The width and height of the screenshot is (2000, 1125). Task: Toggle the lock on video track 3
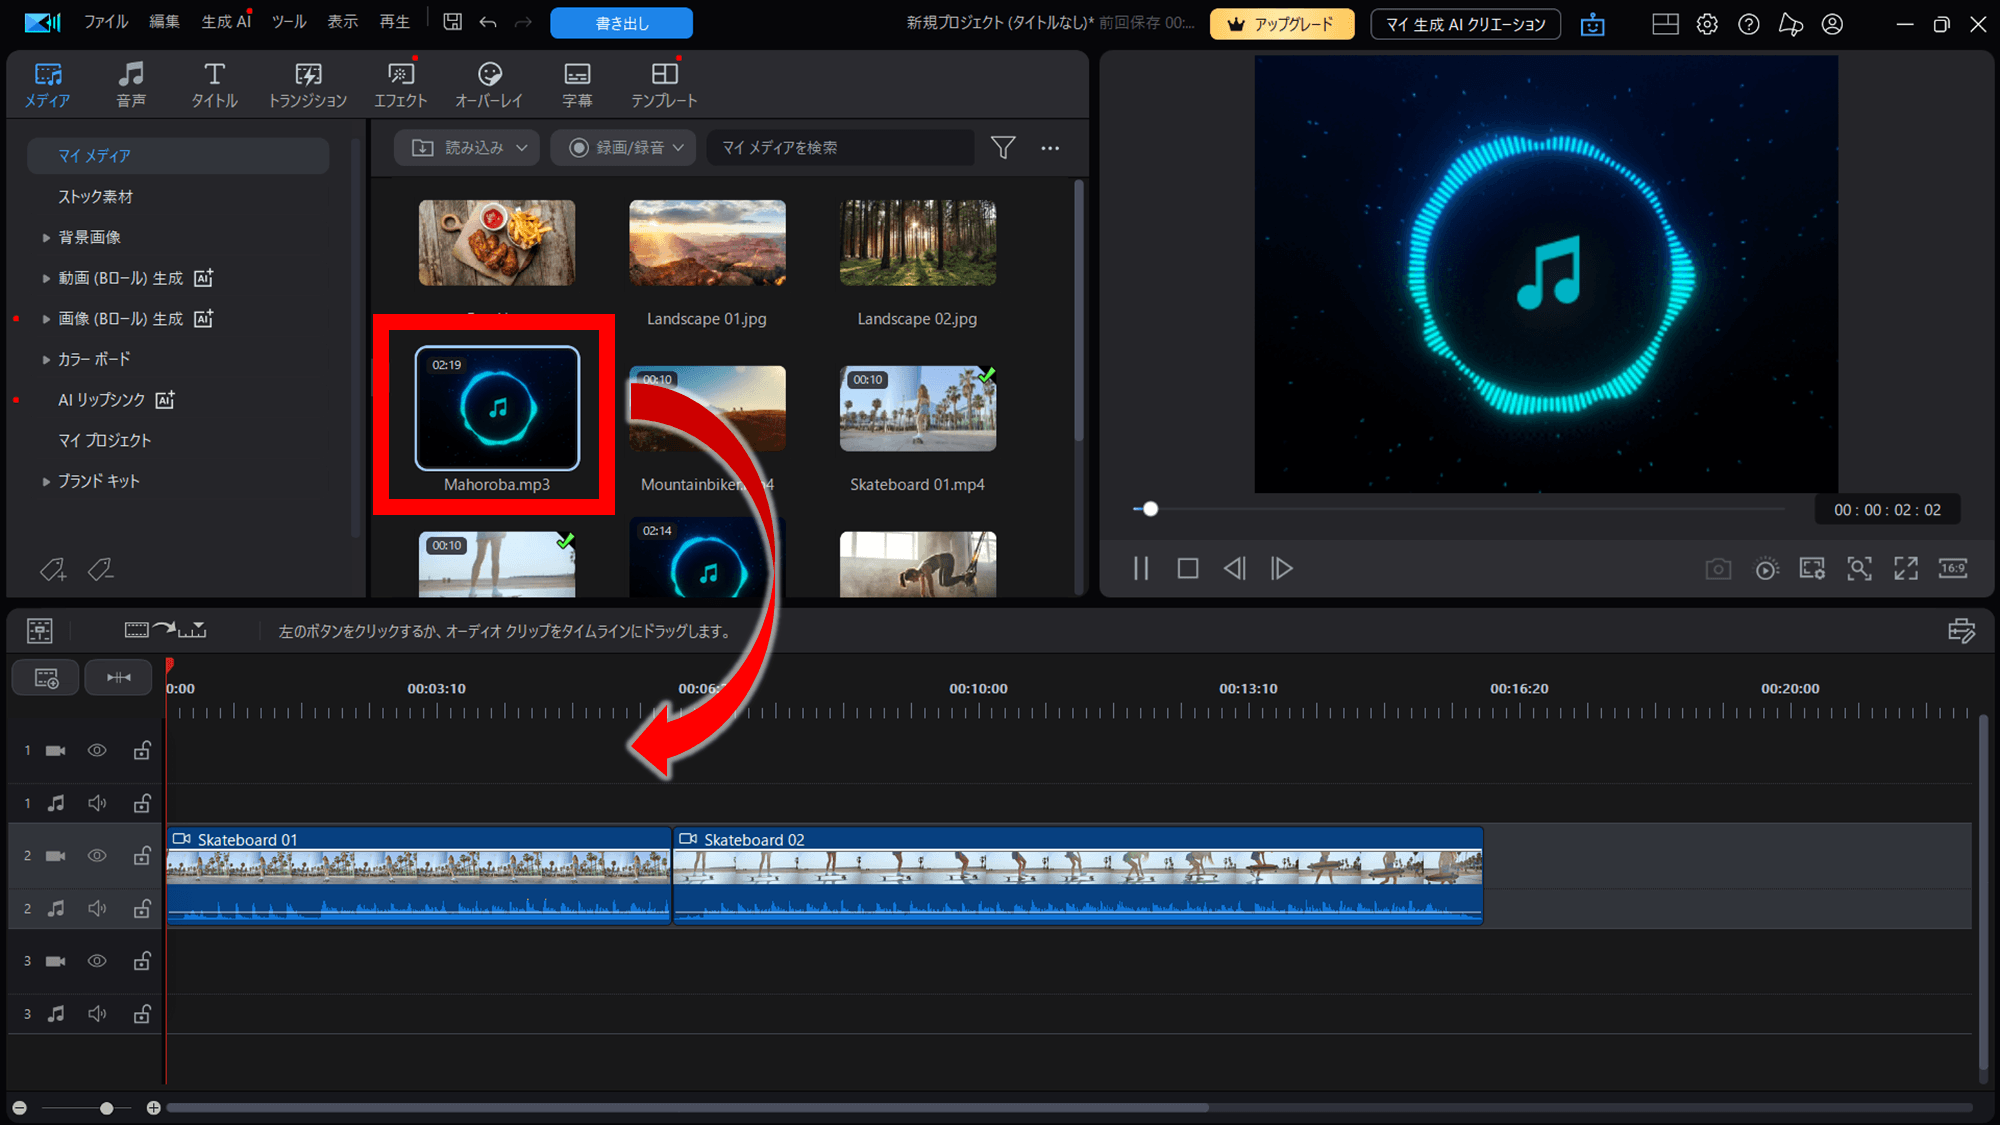142,961
